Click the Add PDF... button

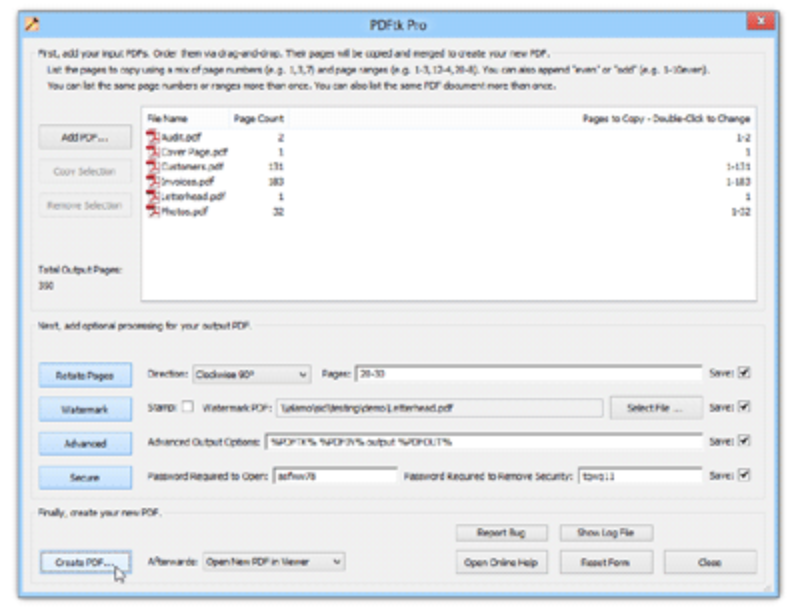pos(85,138)
